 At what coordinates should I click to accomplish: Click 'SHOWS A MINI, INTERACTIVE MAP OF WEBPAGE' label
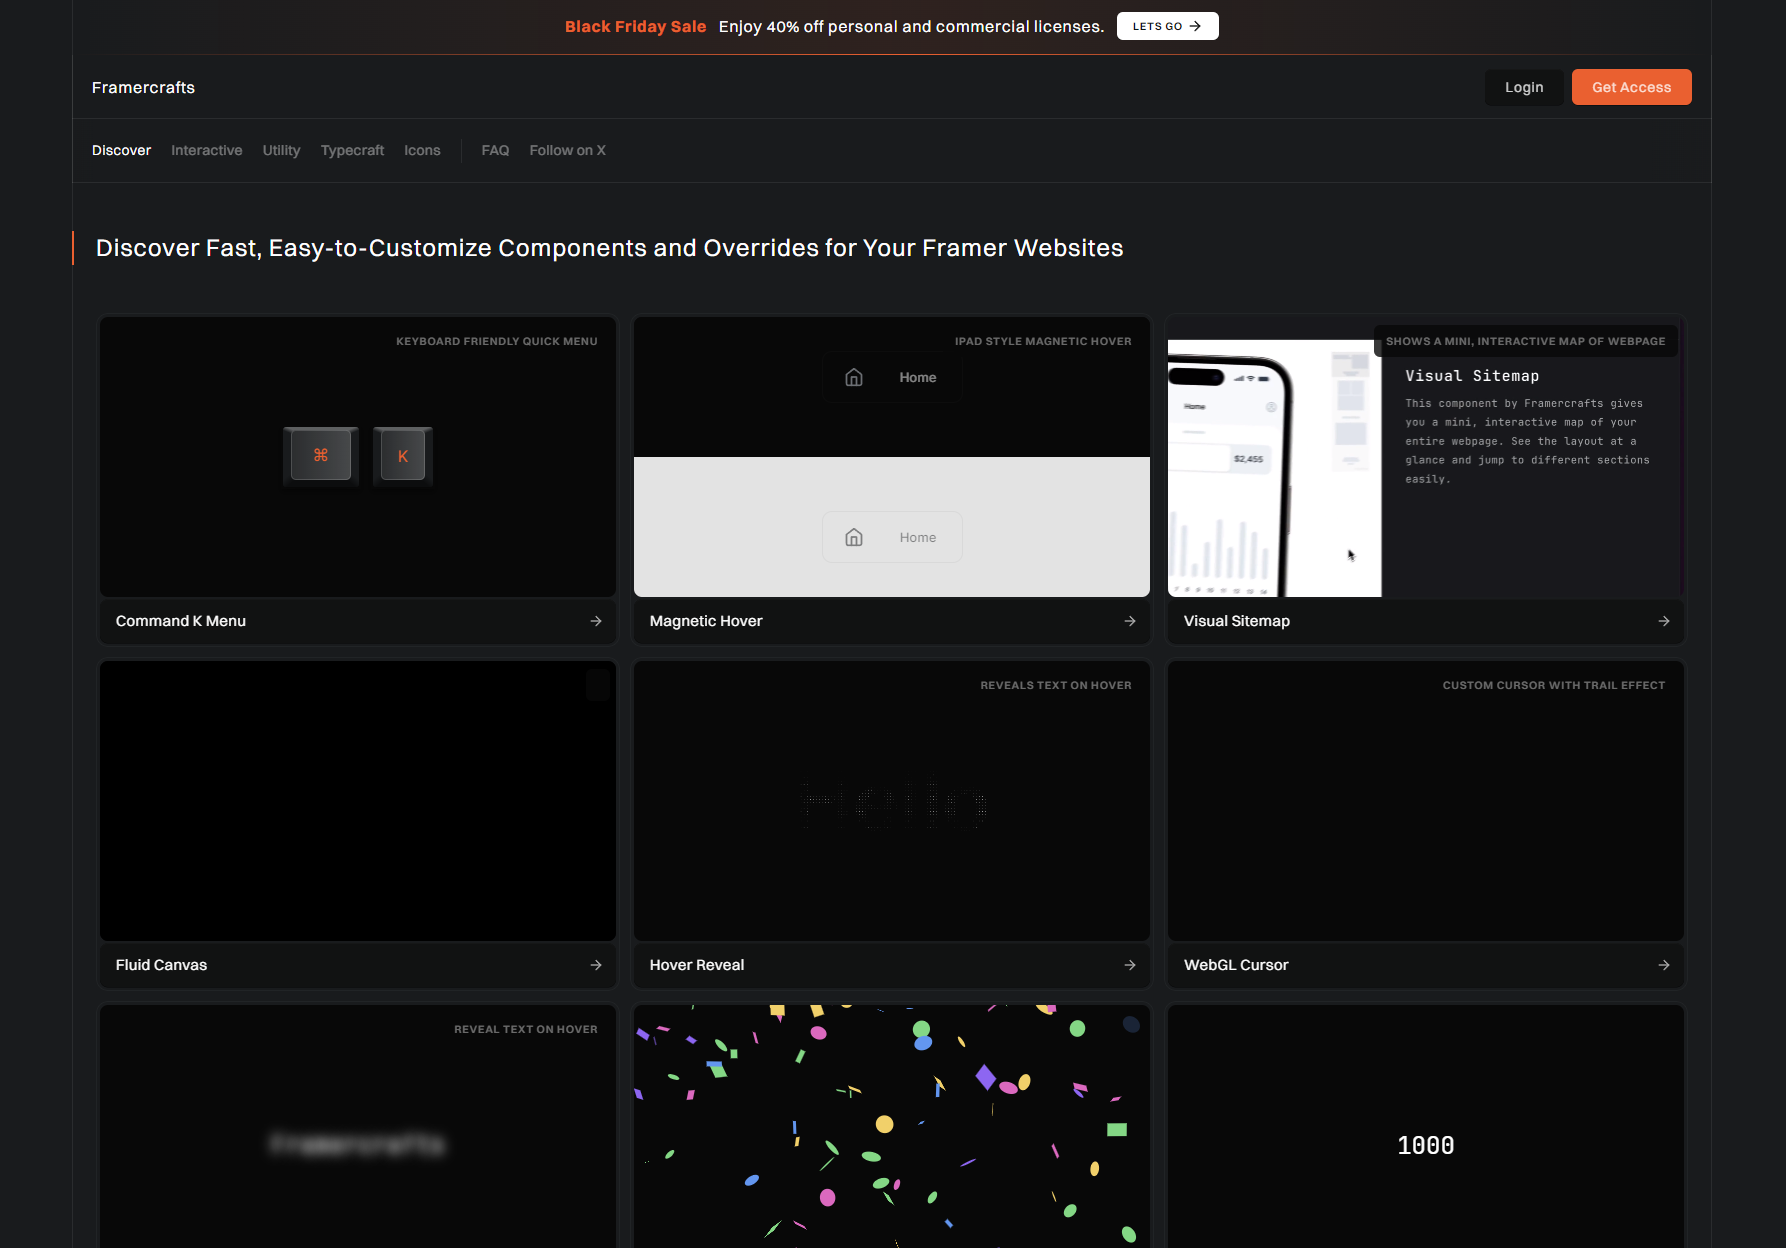pos(1526,341)
